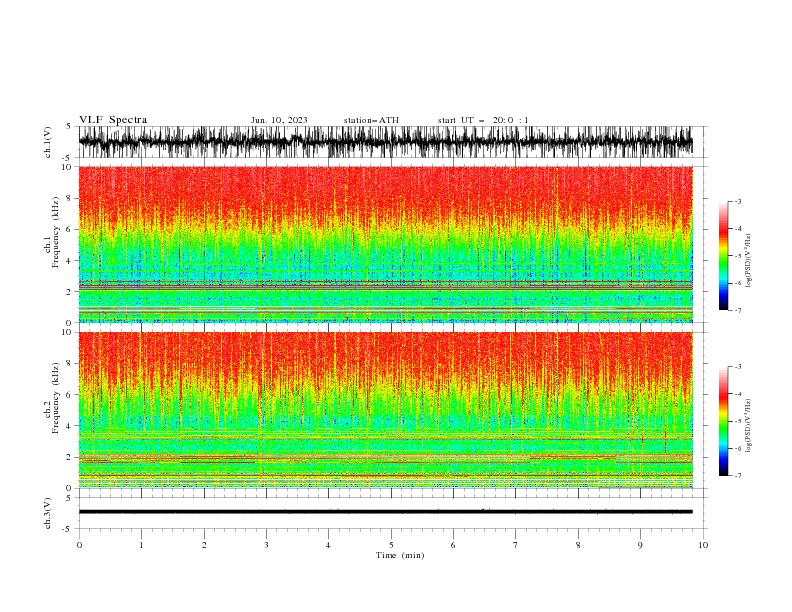This screenshot has height=612, width=792.
Task: Click the "8" kHz tick of ch.1 spectrogram
Action: pos(69,198)
